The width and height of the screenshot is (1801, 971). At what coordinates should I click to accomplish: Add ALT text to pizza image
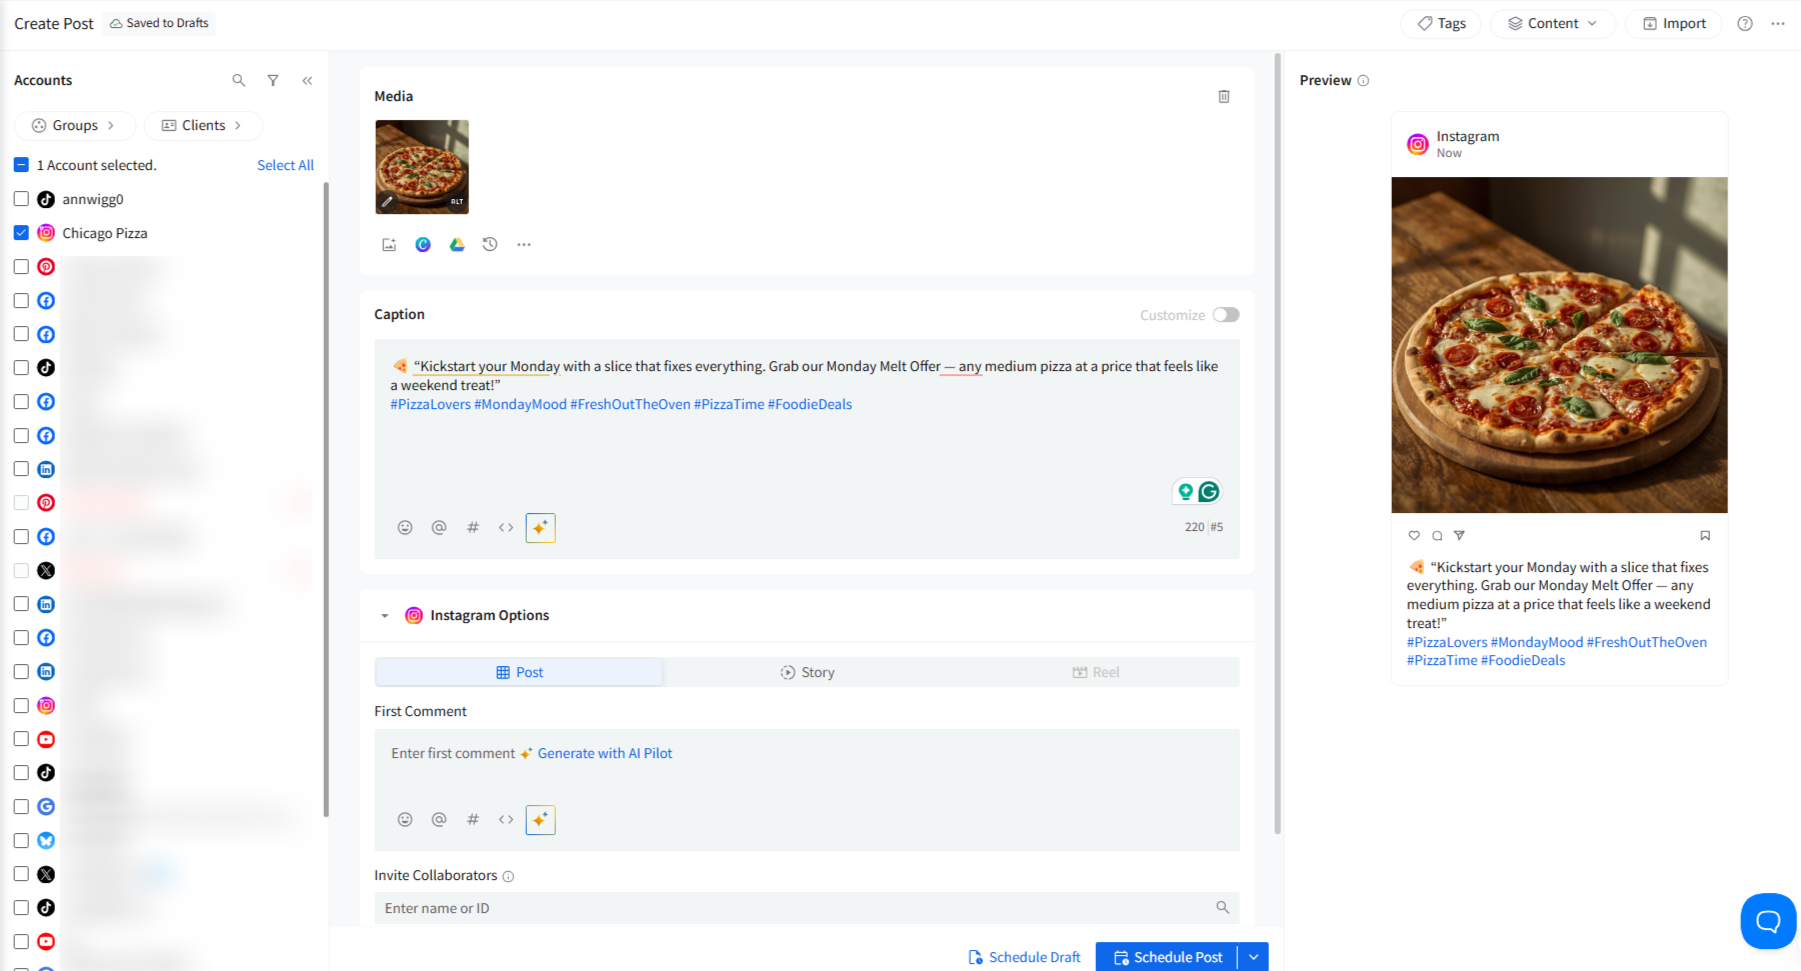coord(457,201)
